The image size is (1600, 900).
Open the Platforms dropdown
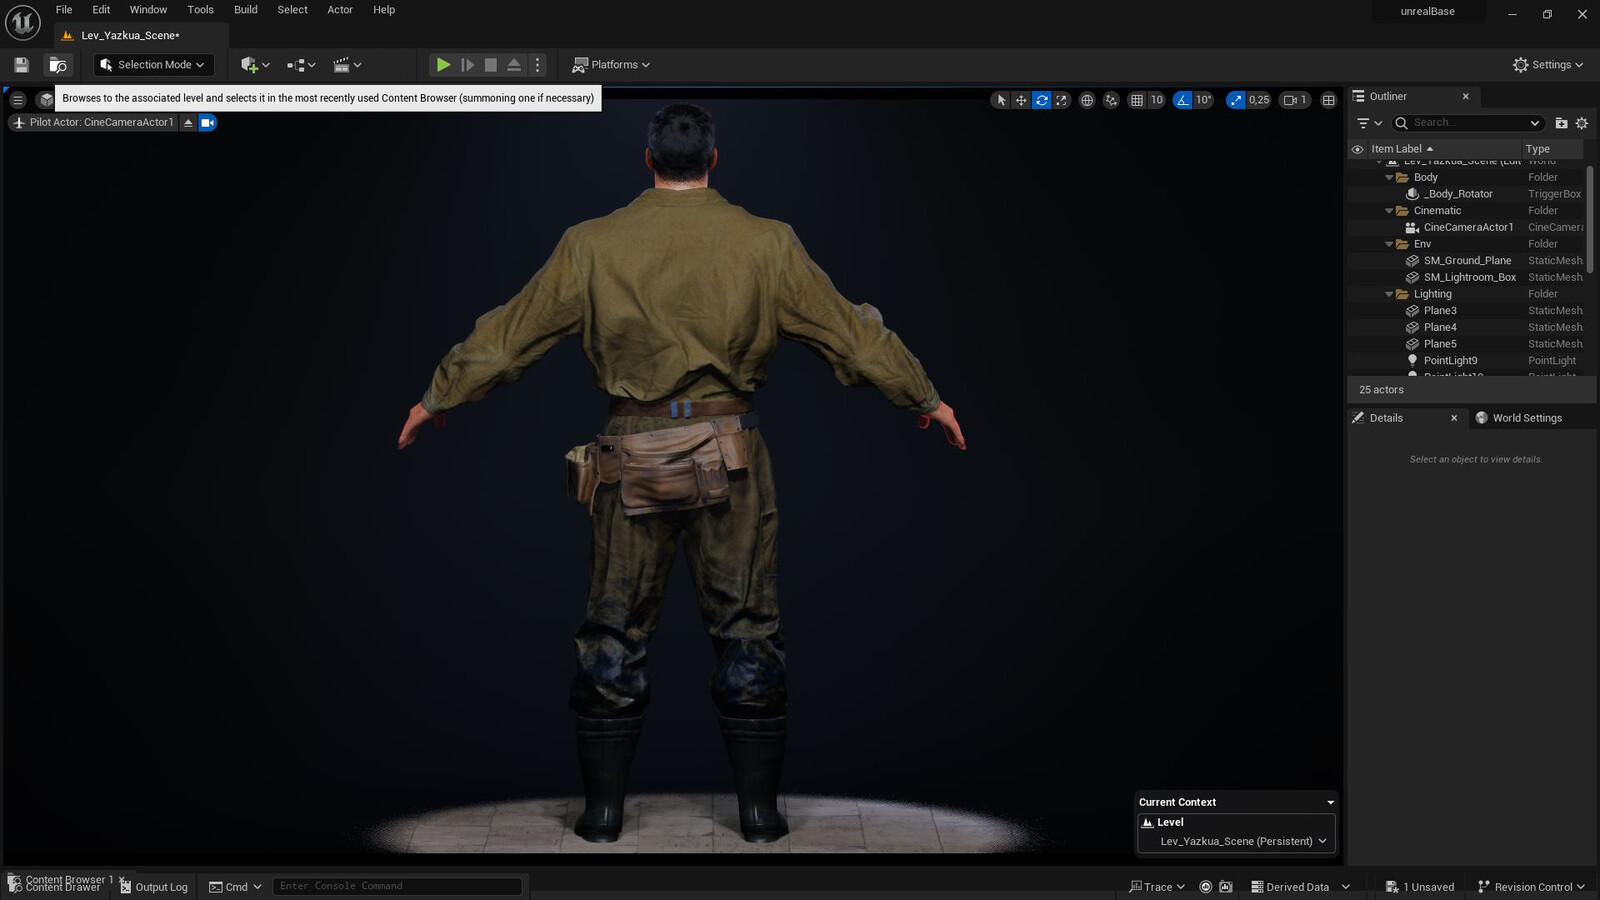coord(611,65)
